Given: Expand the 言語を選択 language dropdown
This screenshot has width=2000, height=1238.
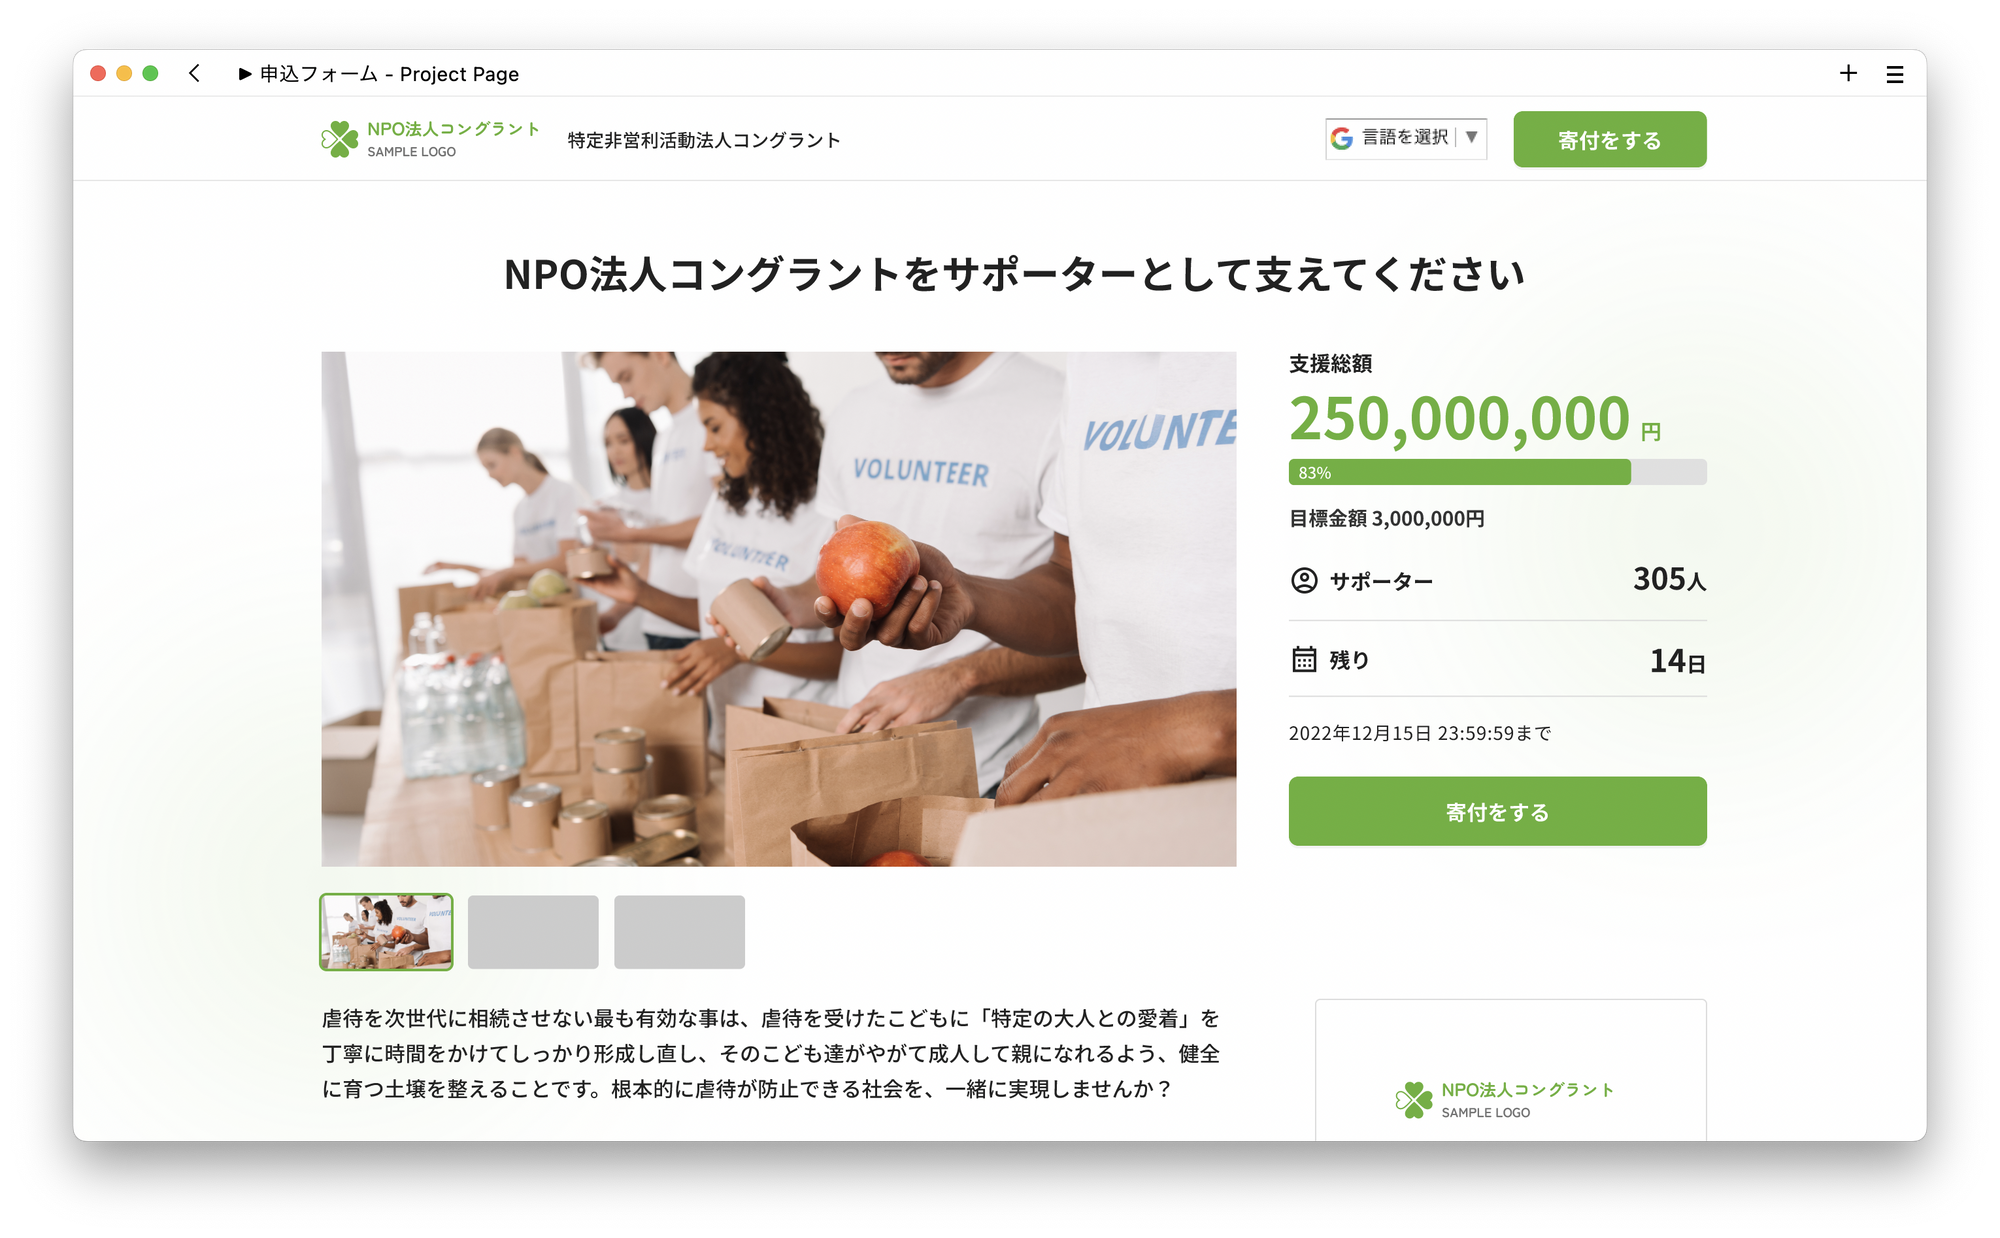Looking at the screenshot, I should click(1405, 138).
